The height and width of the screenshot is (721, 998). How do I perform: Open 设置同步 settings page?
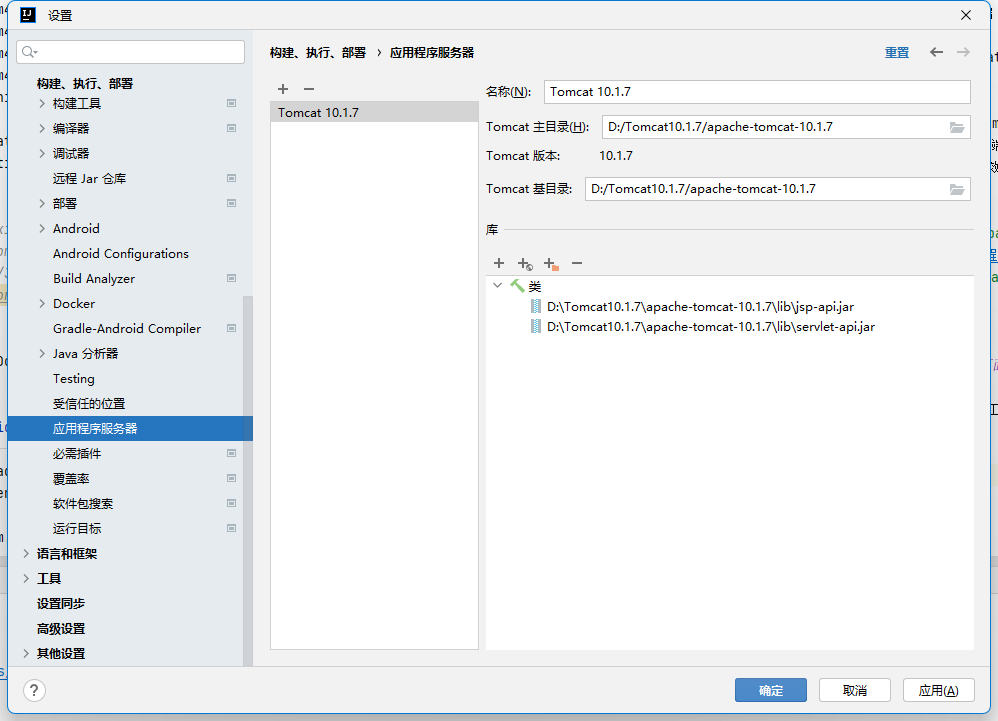point(60,603)
